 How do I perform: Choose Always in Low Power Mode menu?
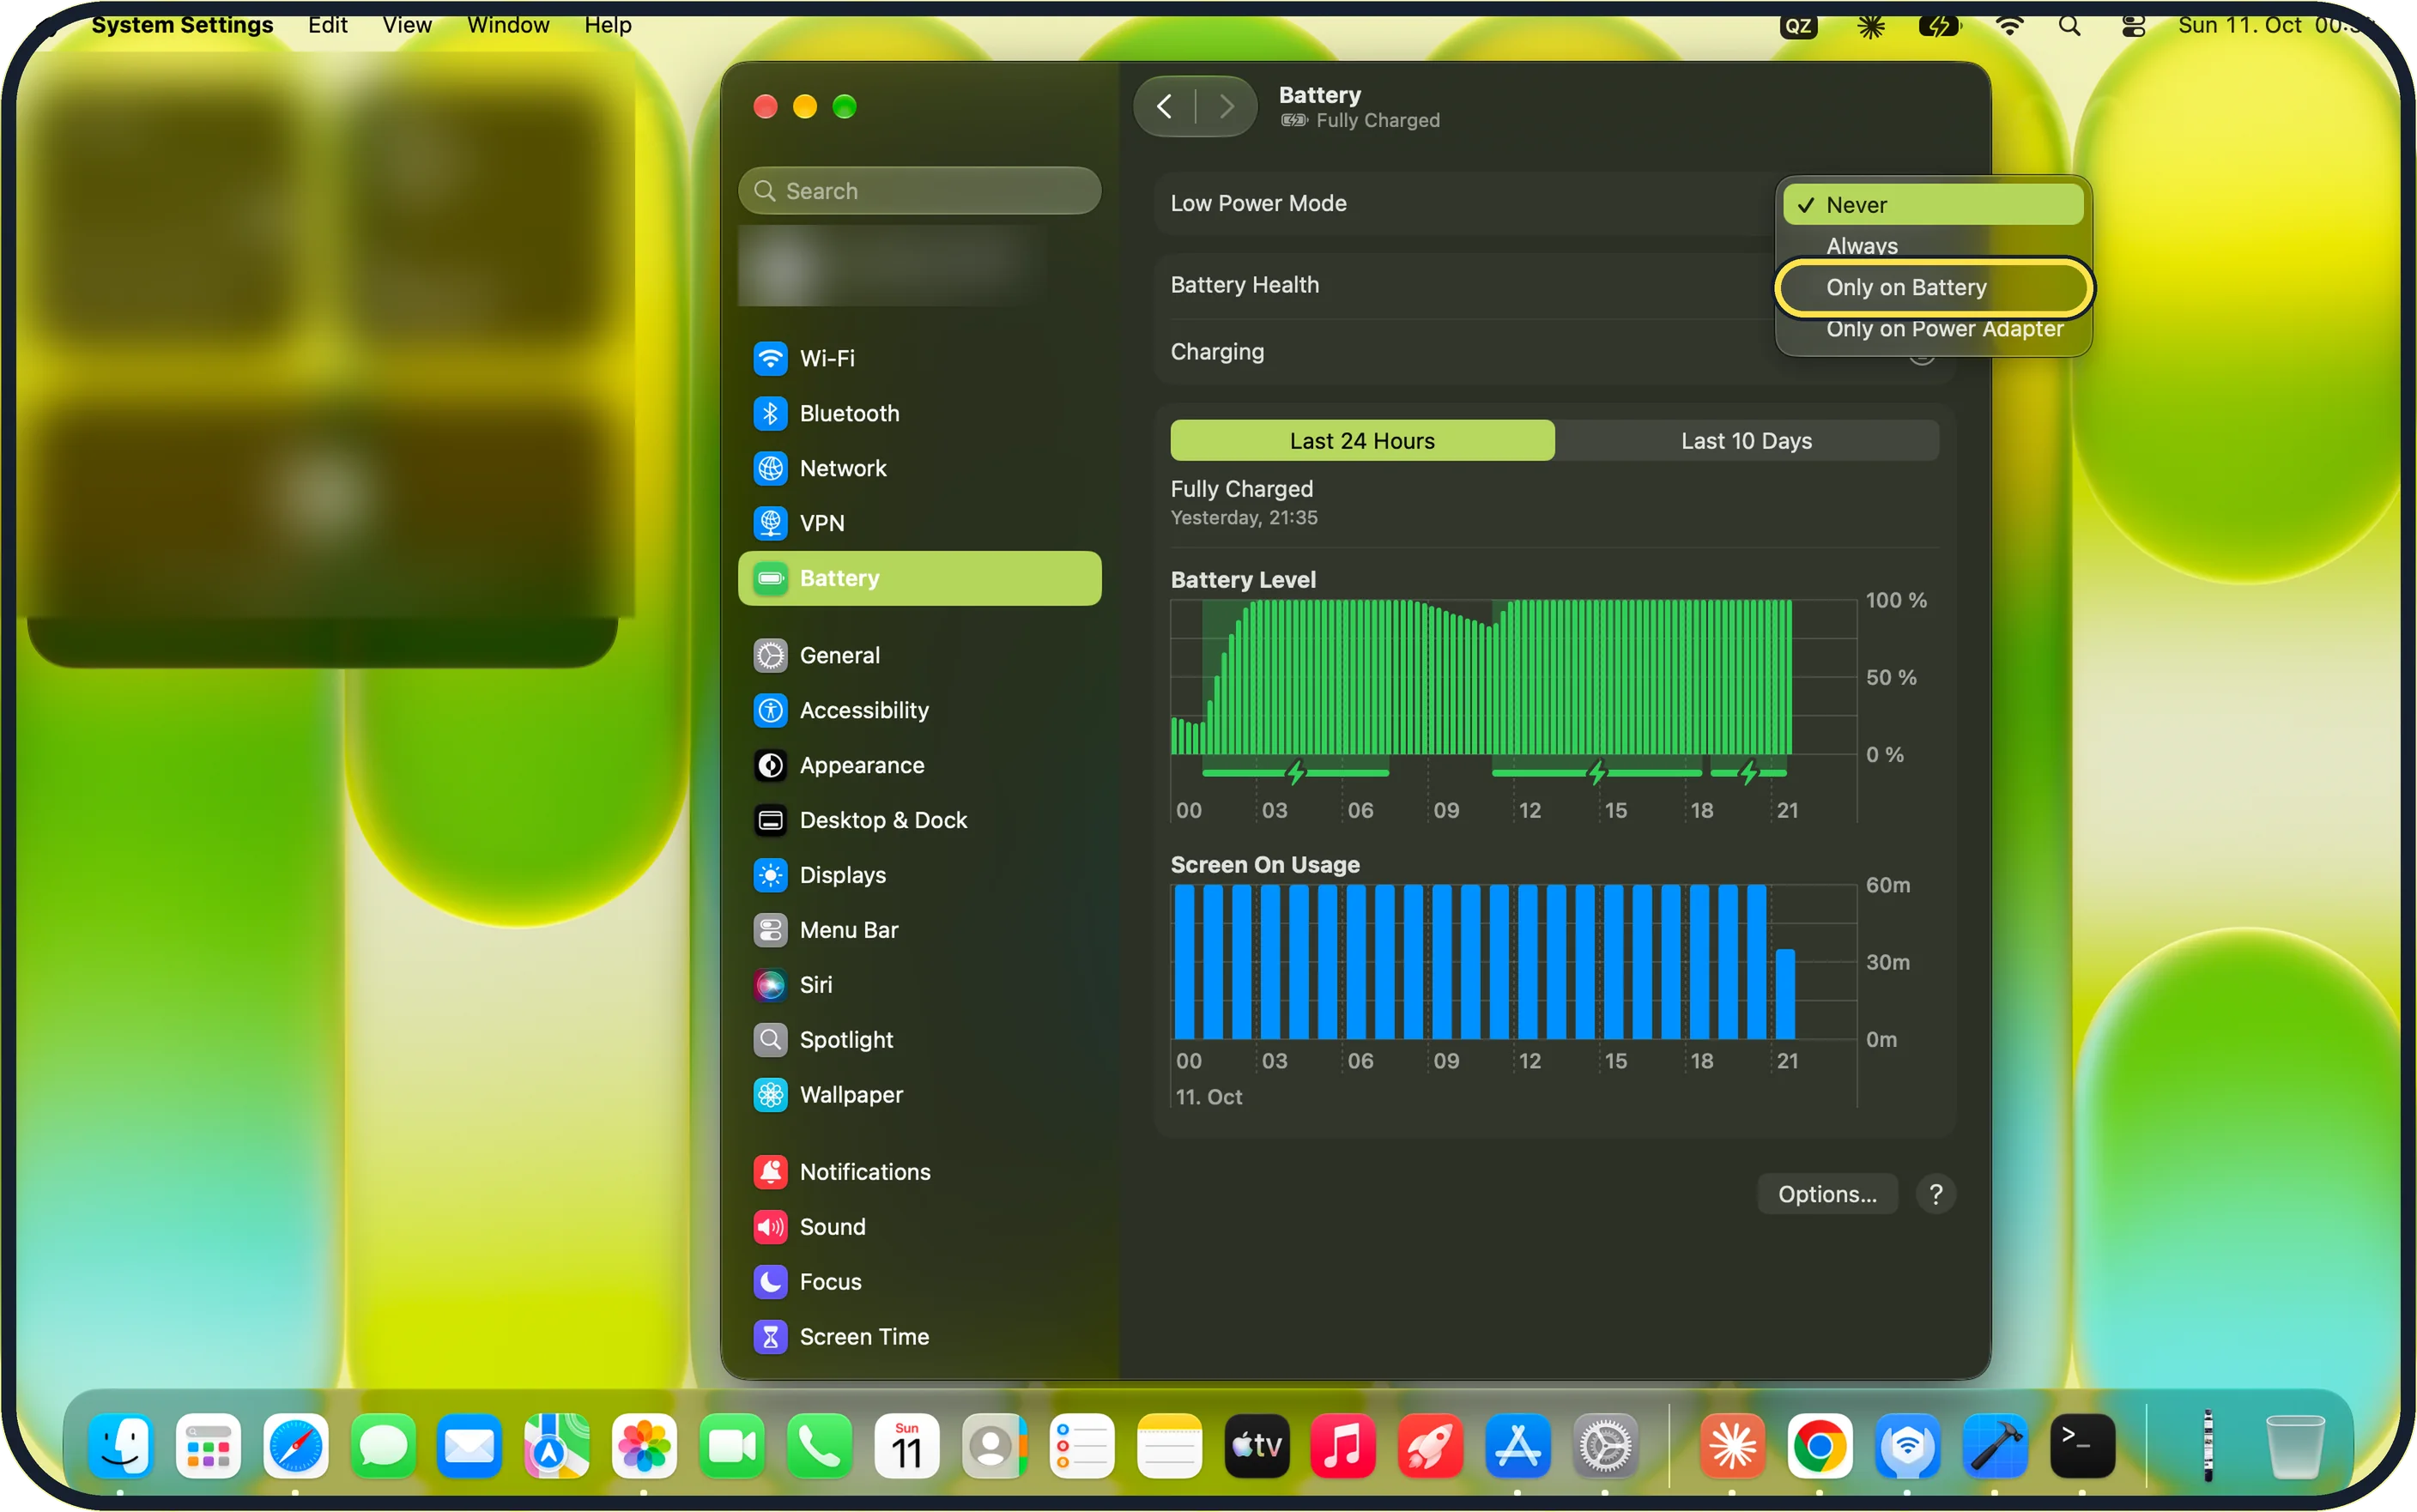[x=1932, y=245]
